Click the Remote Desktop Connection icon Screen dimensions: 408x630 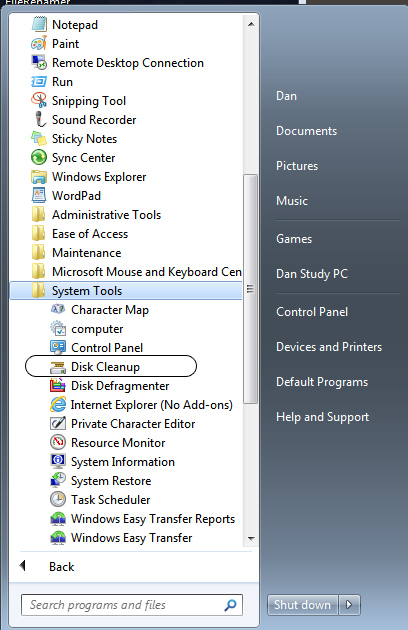pos(39,62)
